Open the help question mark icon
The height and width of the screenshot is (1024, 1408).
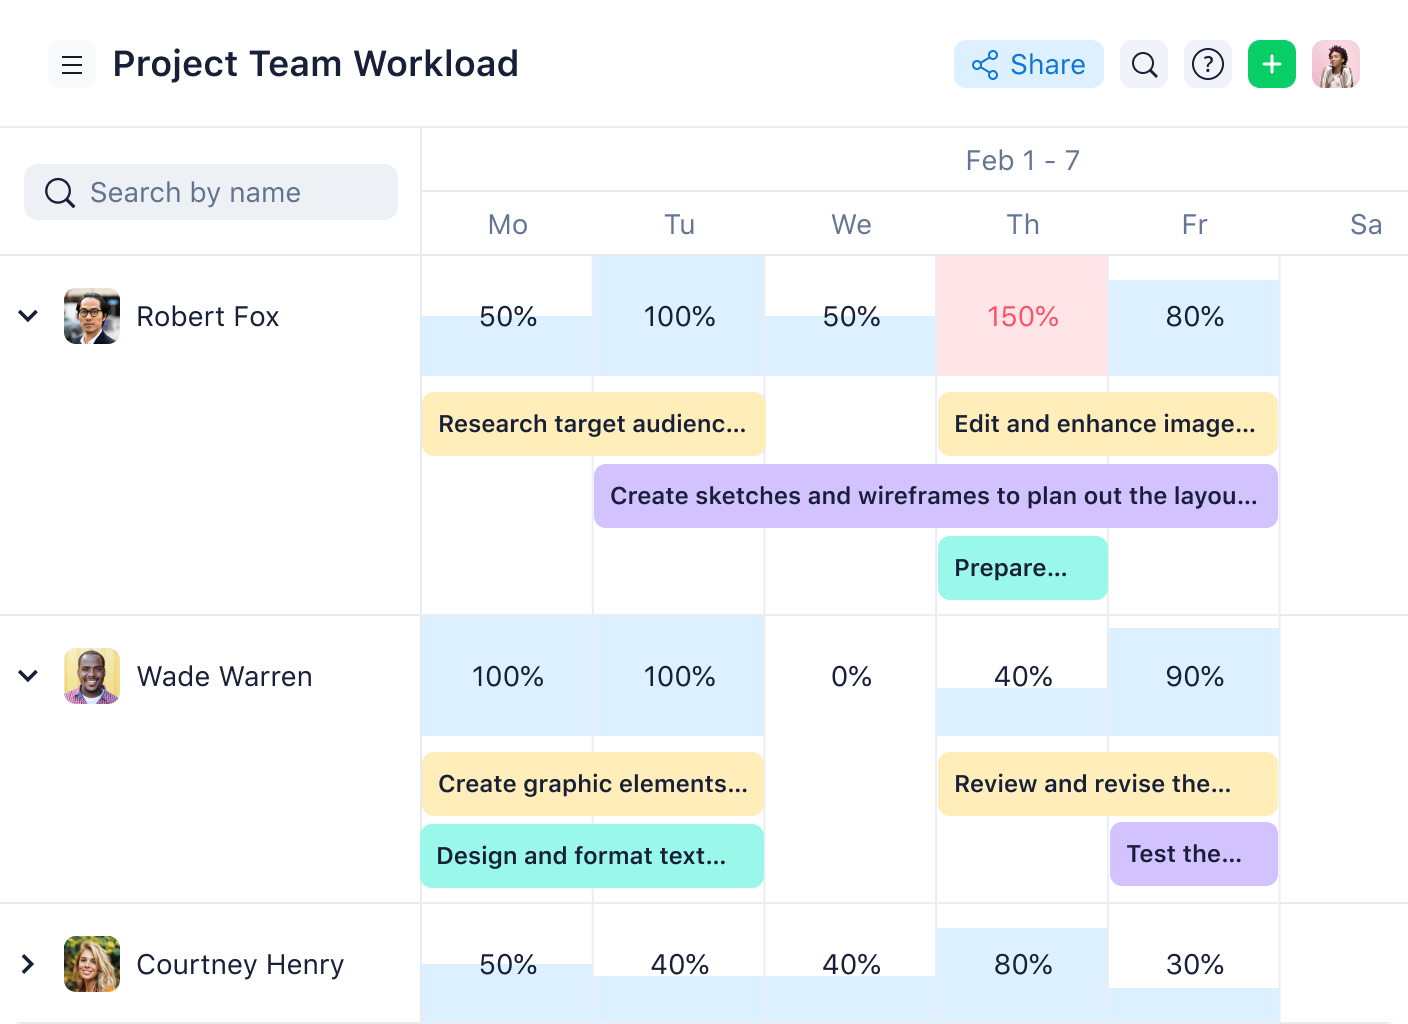(x=1208, y=64)
